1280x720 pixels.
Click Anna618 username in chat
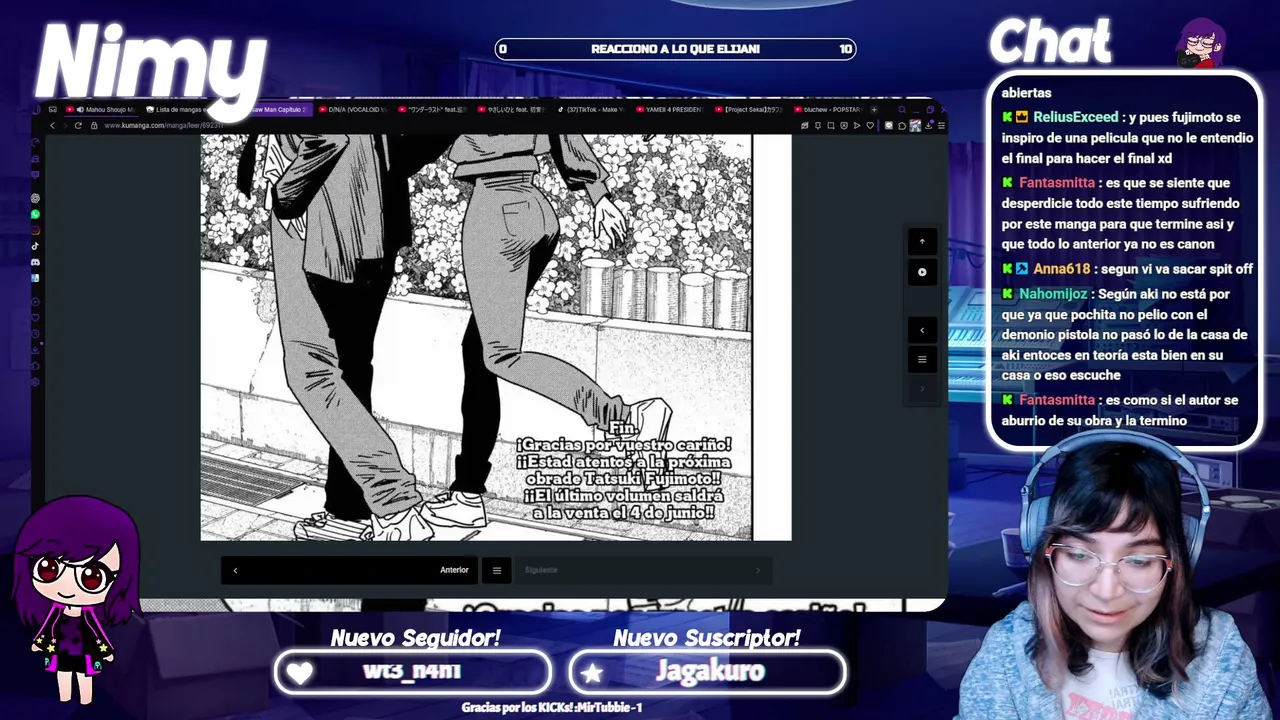tap(1061, 269)
